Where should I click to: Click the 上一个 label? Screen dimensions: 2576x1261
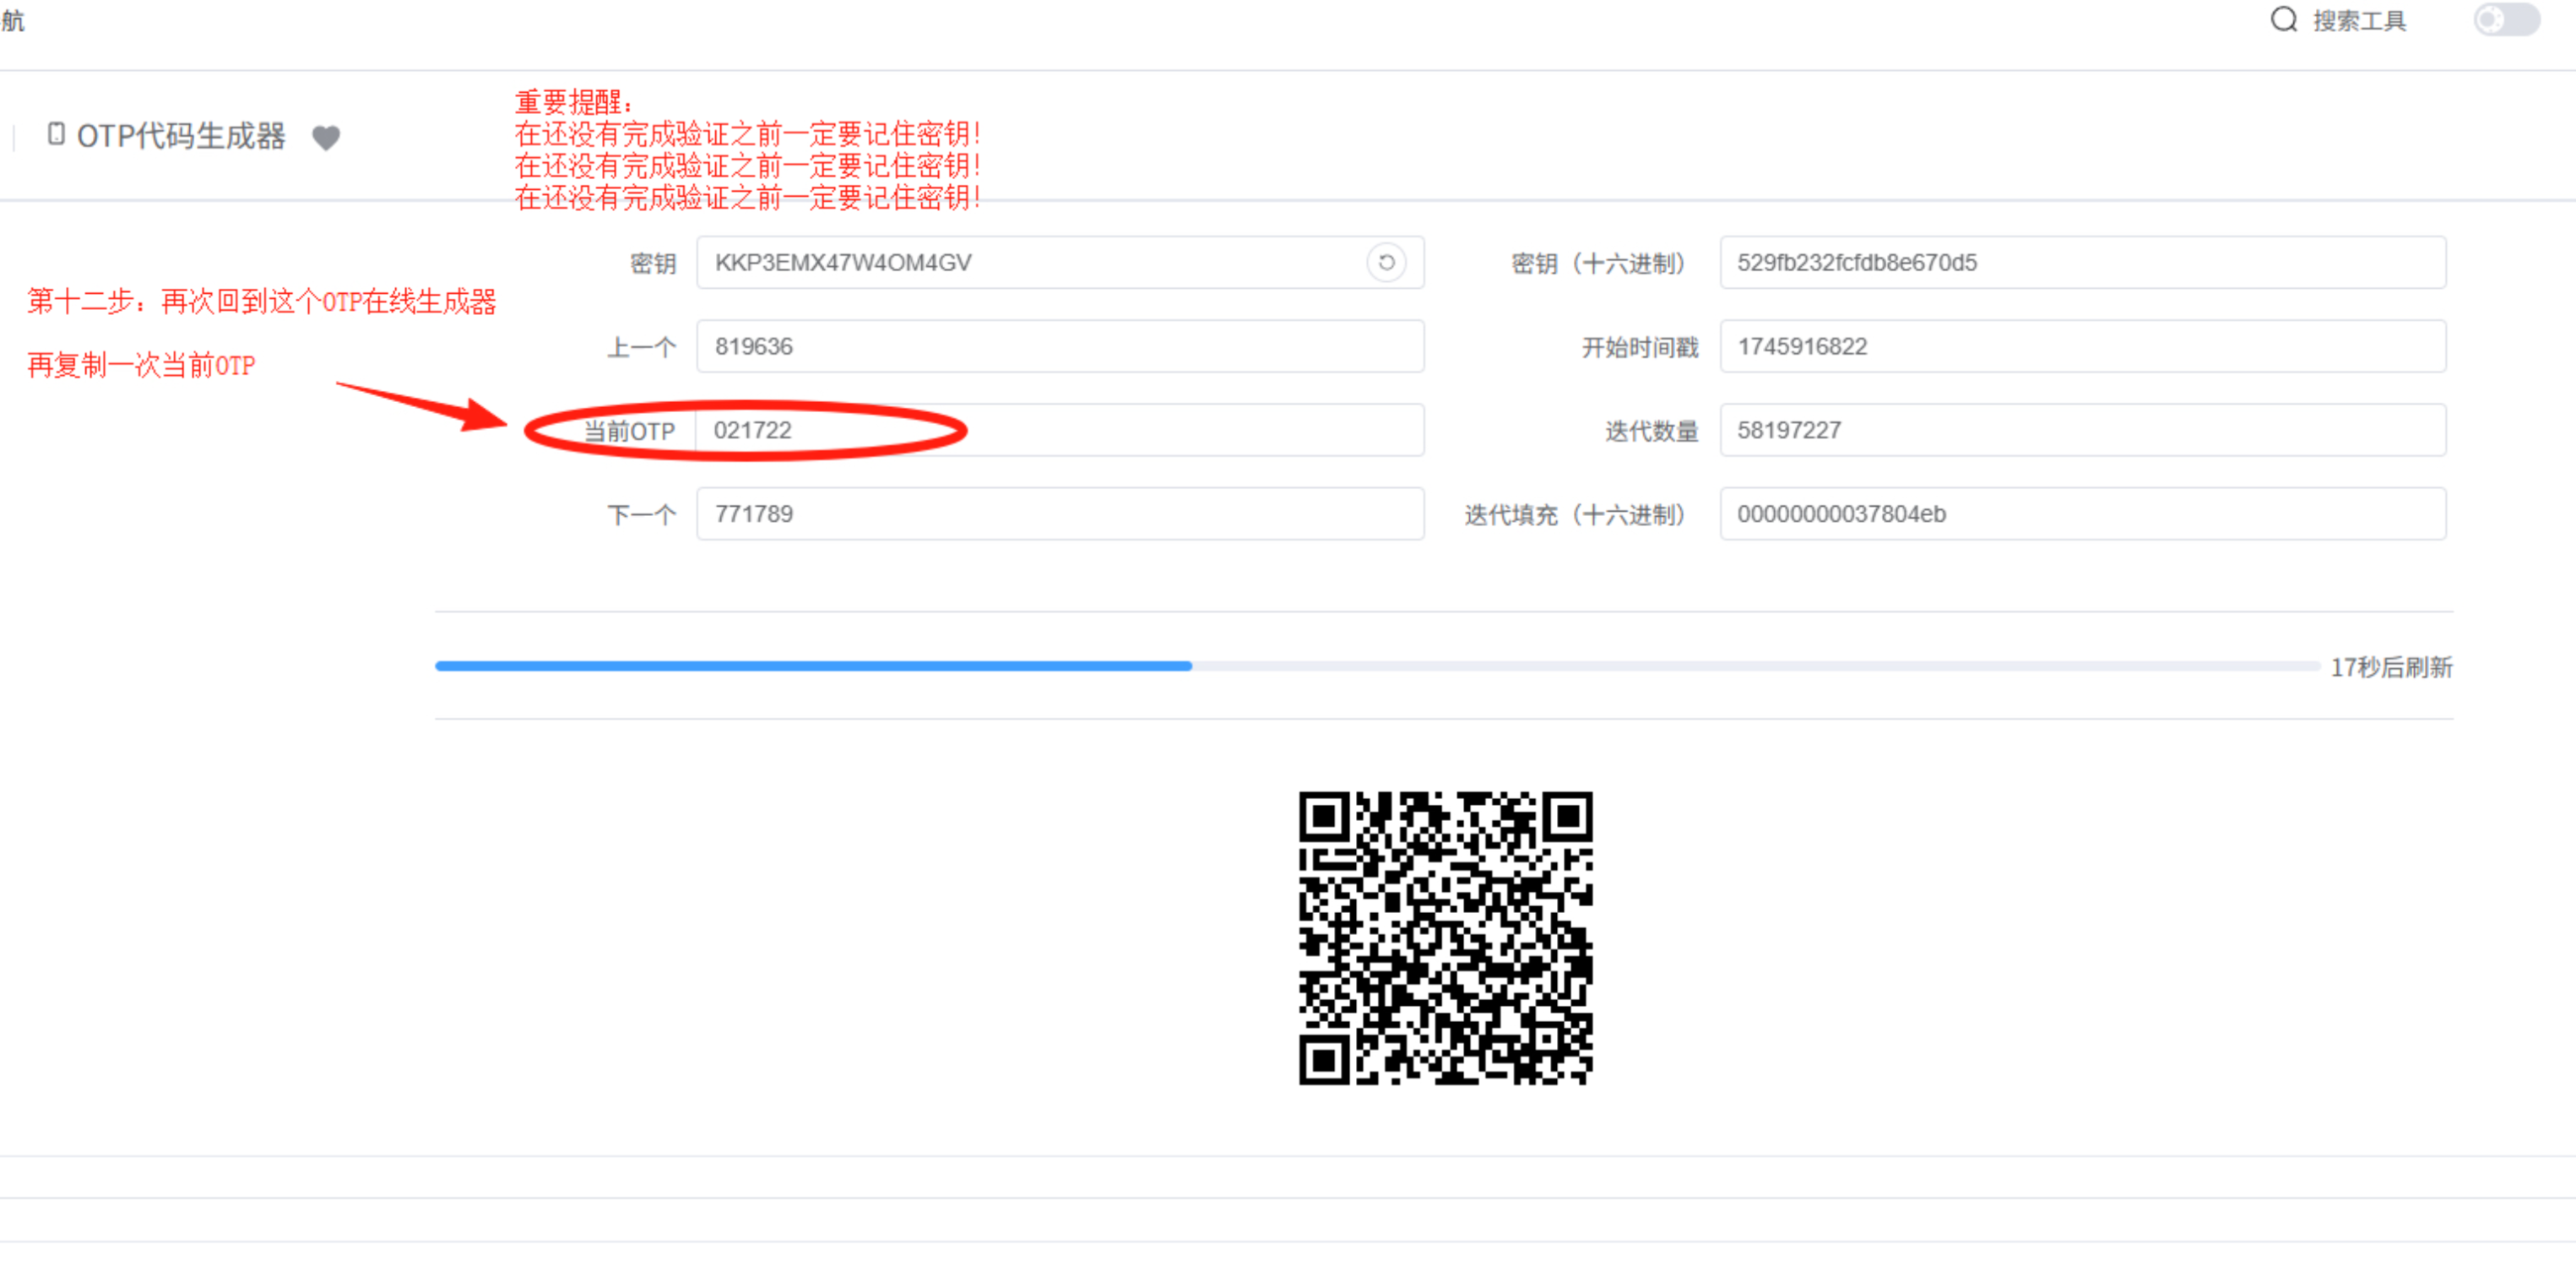tap(642, 348)
